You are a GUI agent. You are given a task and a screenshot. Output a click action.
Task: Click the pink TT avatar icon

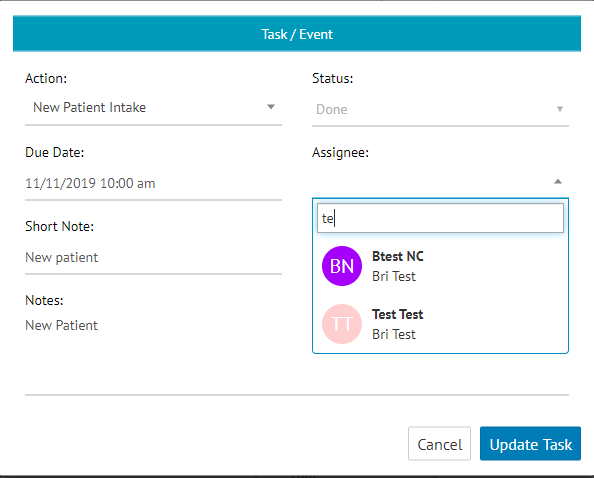pos(342,324)
